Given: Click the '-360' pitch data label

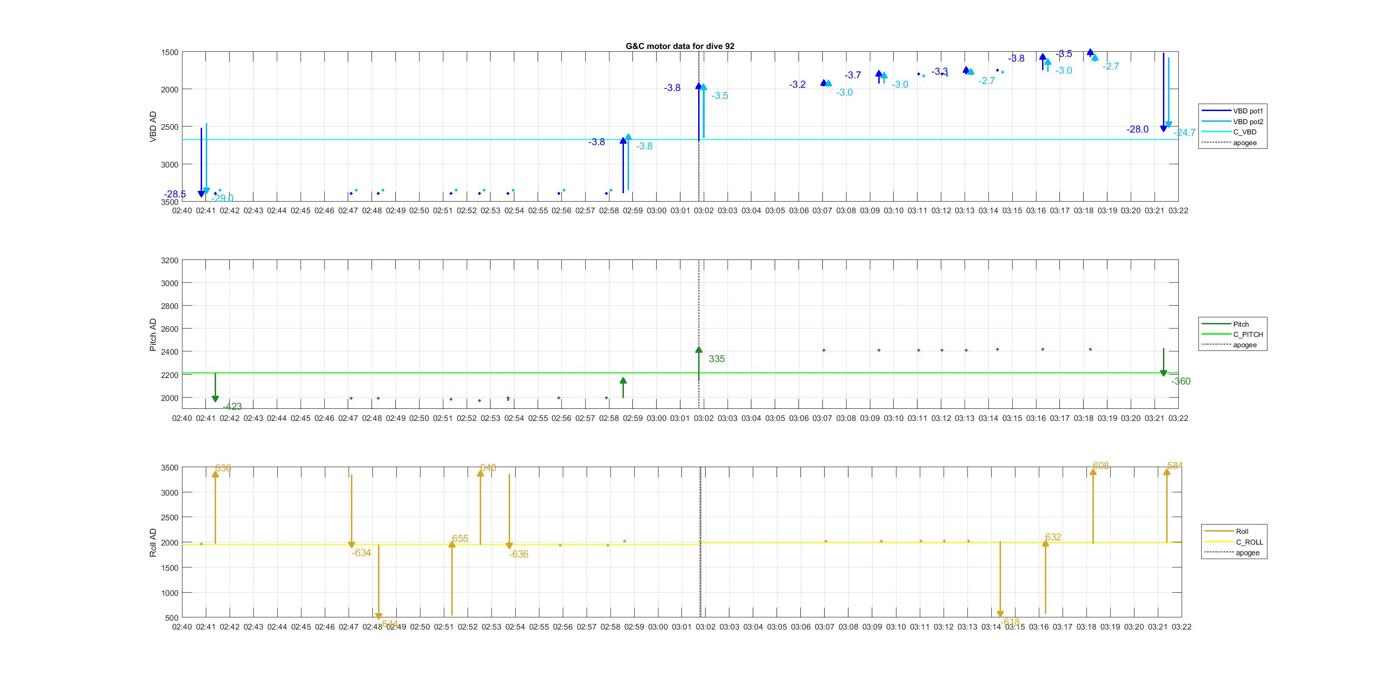Looking at the screenshot, I should coord(1181,382).
